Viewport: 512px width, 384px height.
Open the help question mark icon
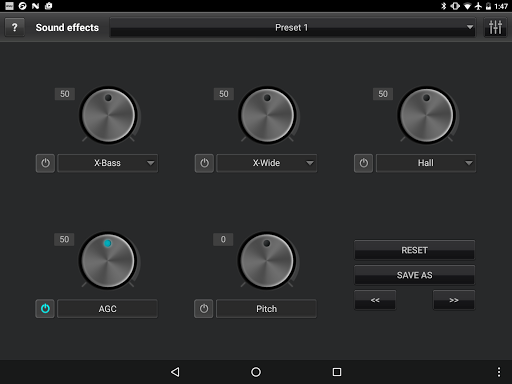pyautogui.click(x=14, y=27)
